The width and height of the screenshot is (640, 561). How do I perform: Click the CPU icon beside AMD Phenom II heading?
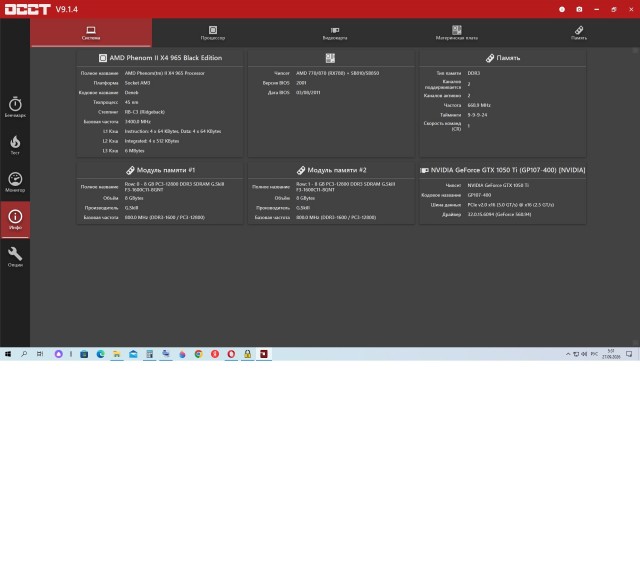pos(103,58)
